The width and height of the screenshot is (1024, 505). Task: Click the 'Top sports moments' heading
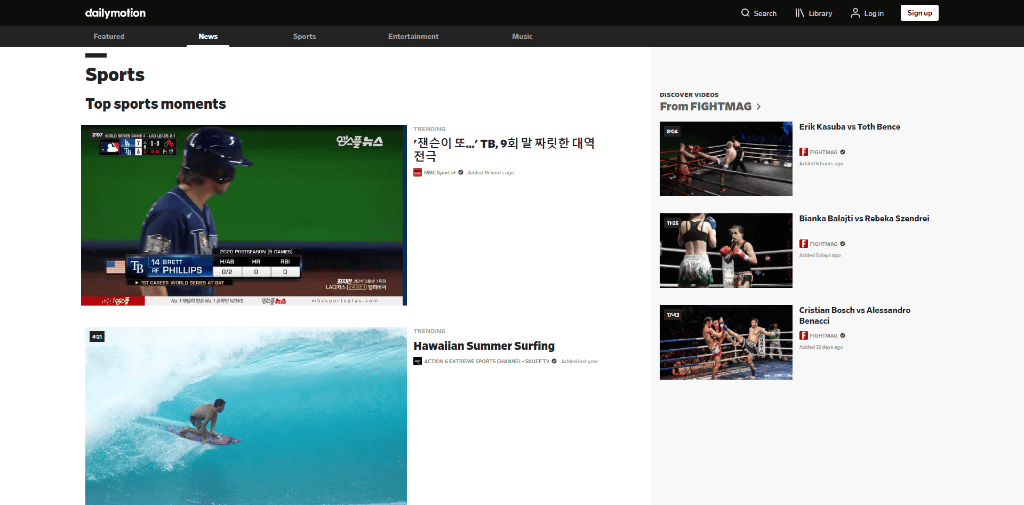[x=155, y=104]
